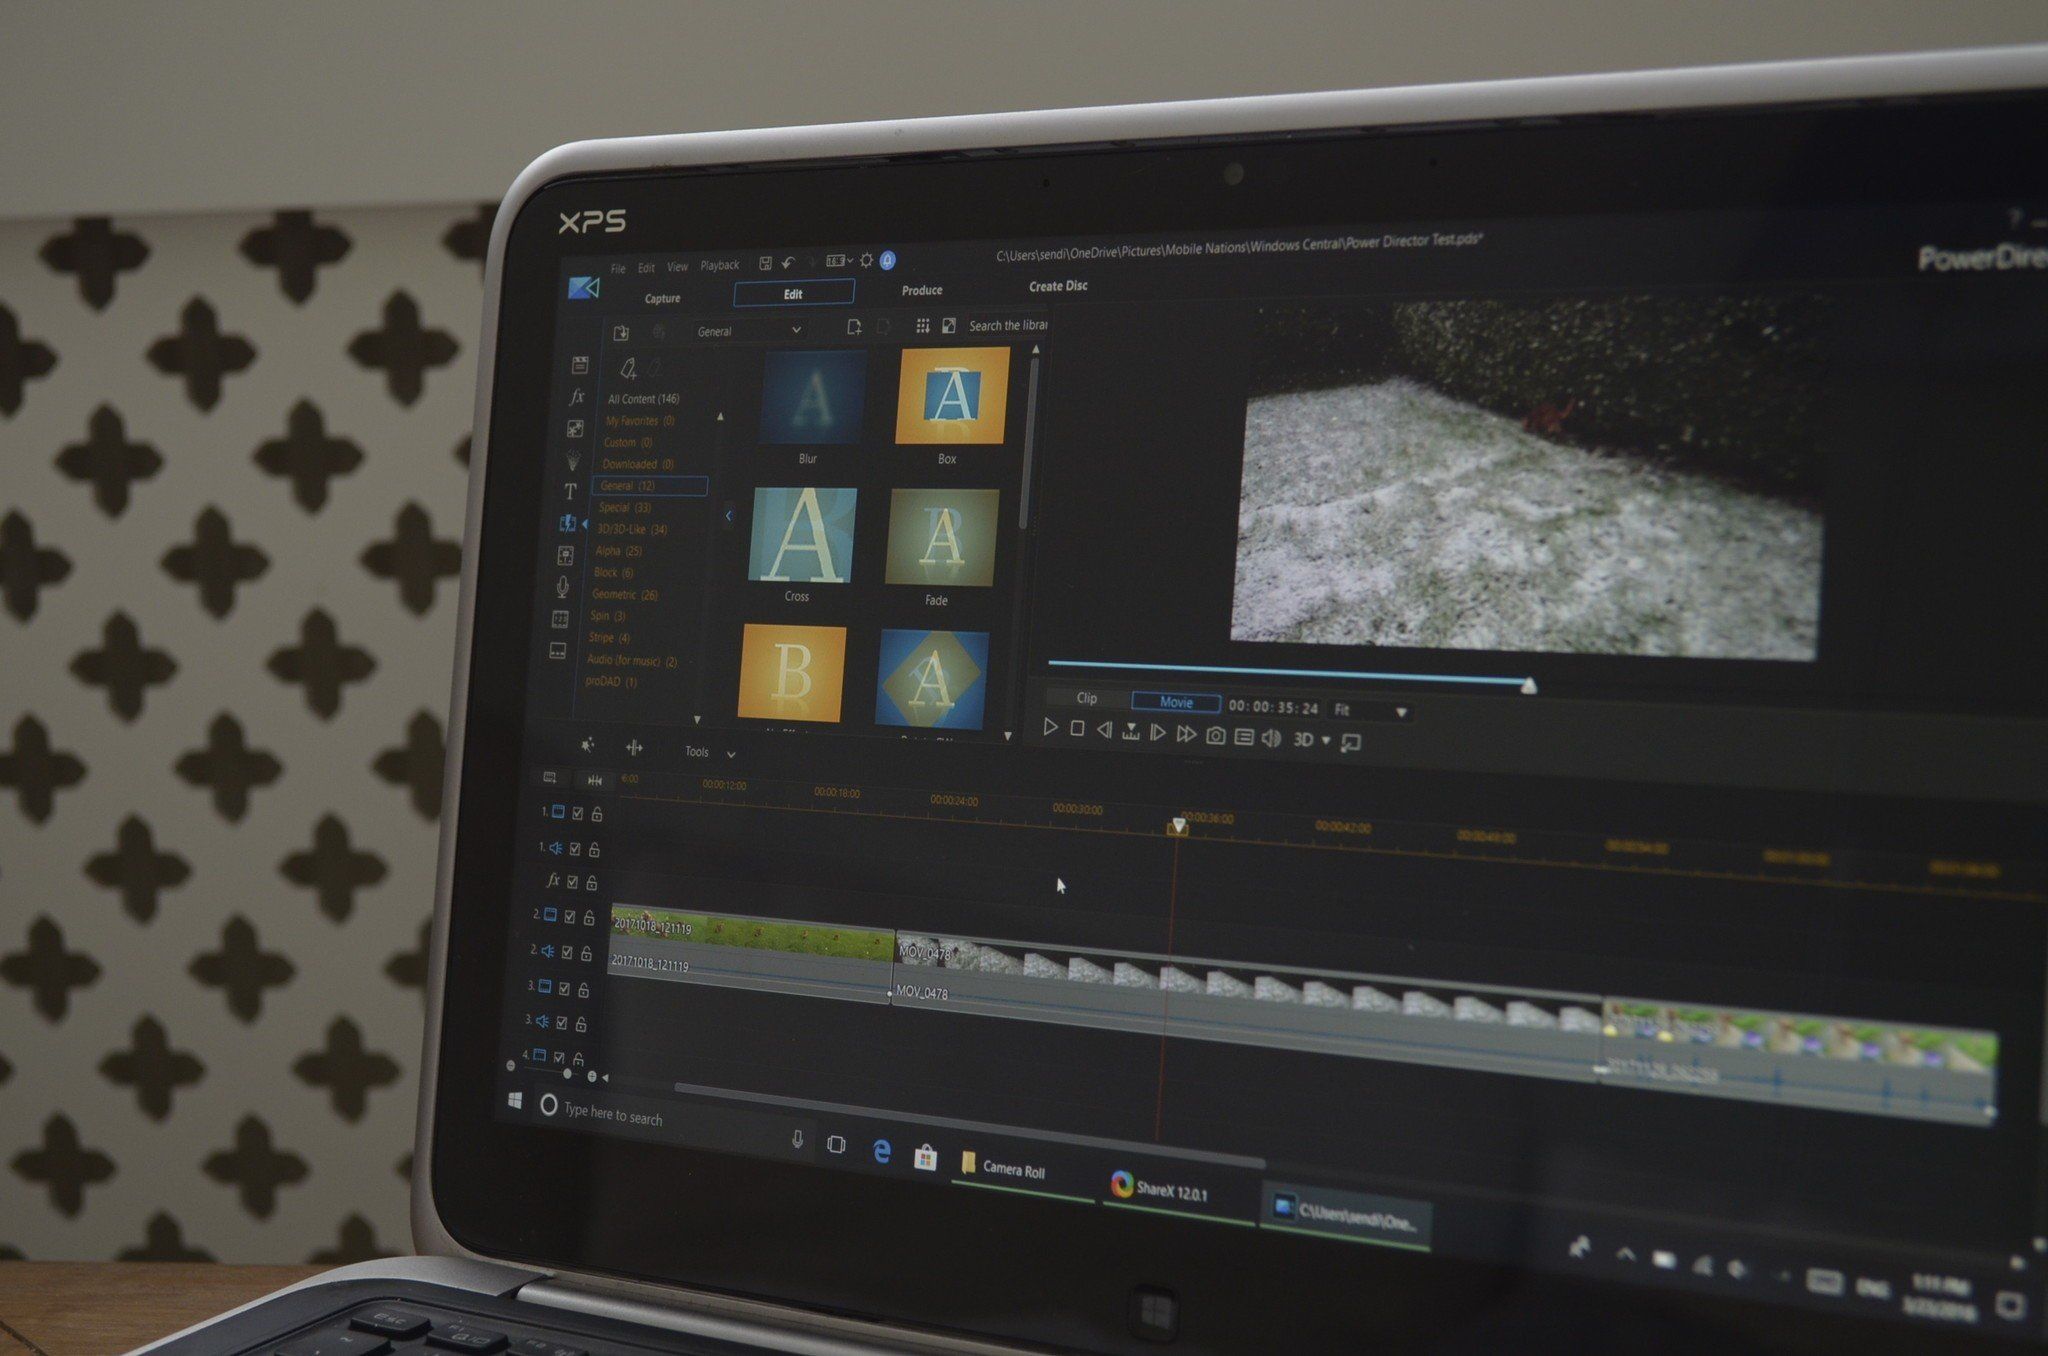Open the Particle Room icon
The height and width of the screenshot is (1356, 2048).
(x=573, y=460)
